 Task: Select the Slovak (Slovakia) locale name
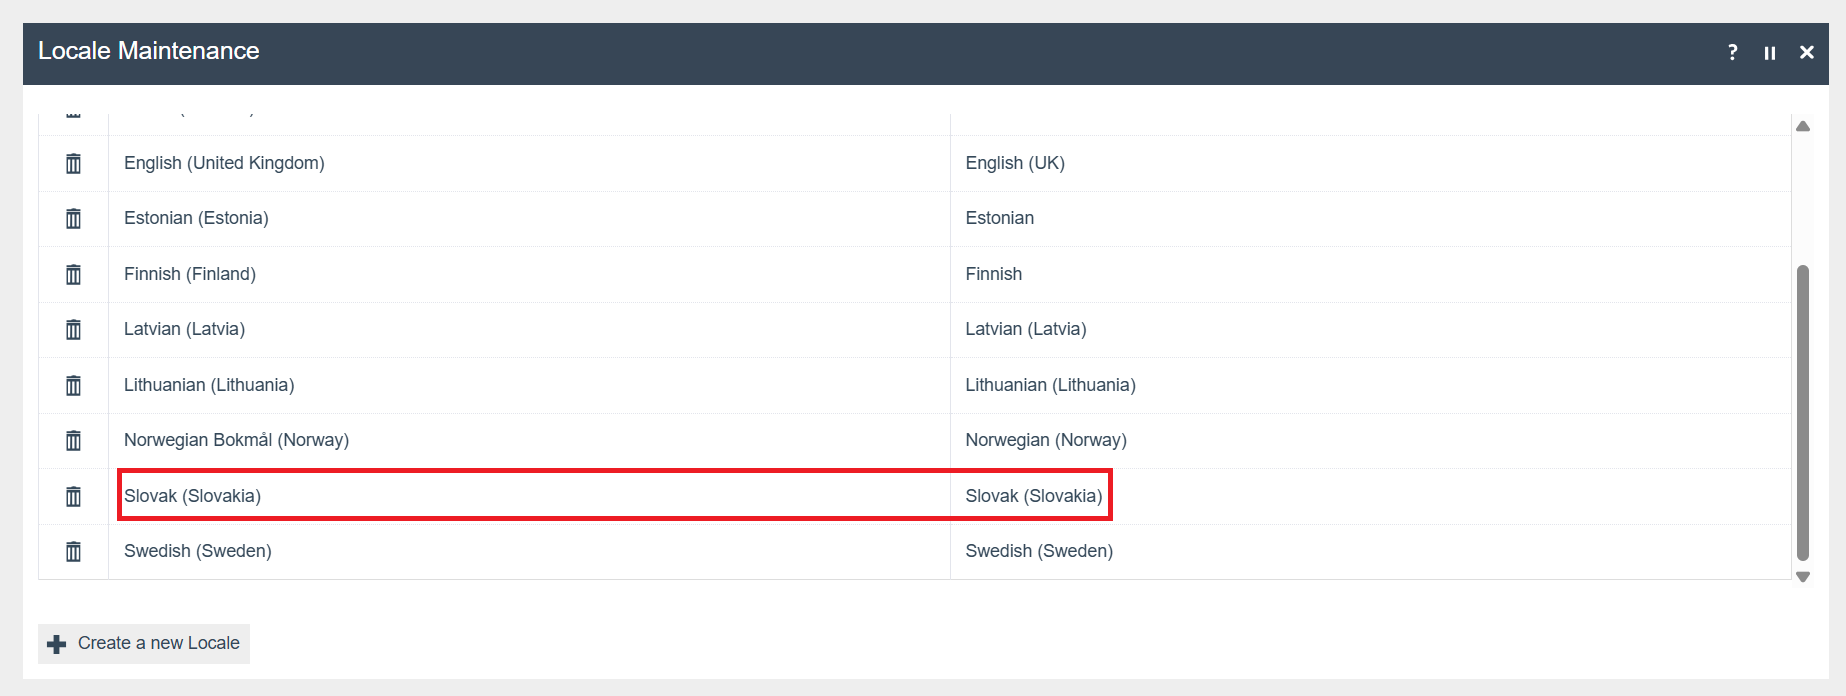[x=192, y=496]
